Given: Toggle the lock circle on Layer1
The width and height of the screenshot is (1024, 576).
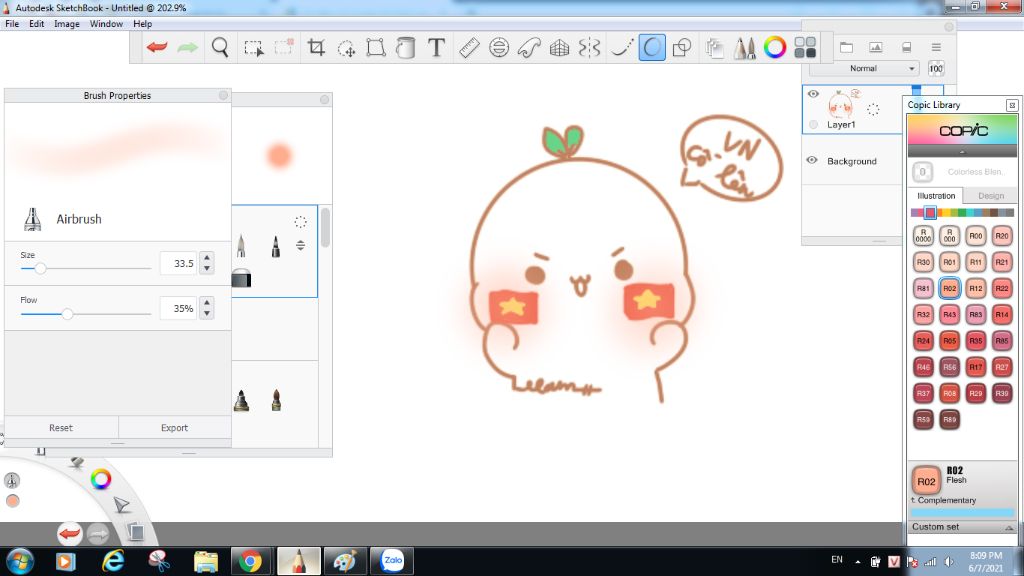Looking at the screenshot, I should (813, 124).
